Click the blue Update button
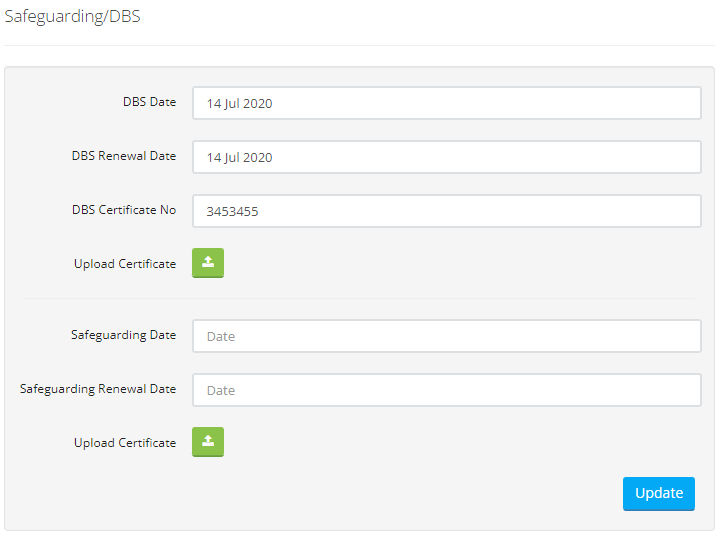Image resolution: width=720 pixels, height=536 pixels. (658, 494)
